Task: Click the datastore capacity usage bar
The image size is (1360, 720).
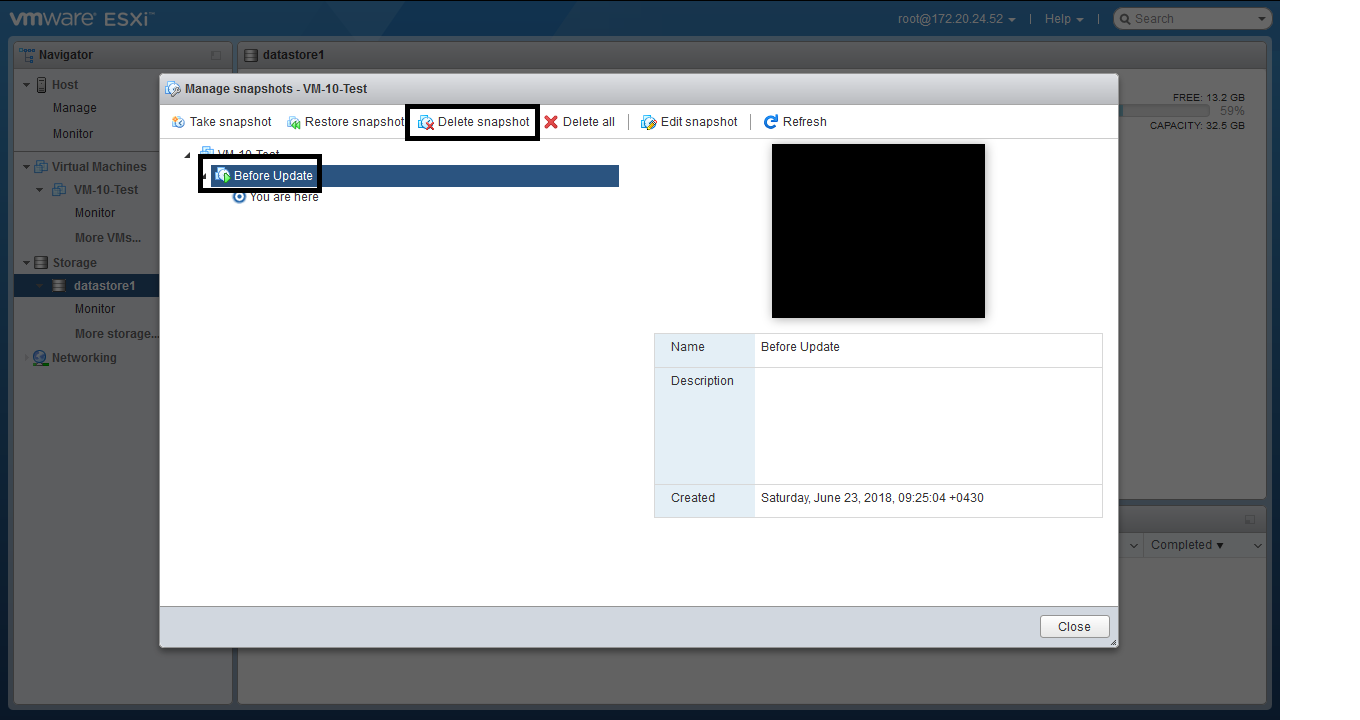Action: coord(1165,111)
